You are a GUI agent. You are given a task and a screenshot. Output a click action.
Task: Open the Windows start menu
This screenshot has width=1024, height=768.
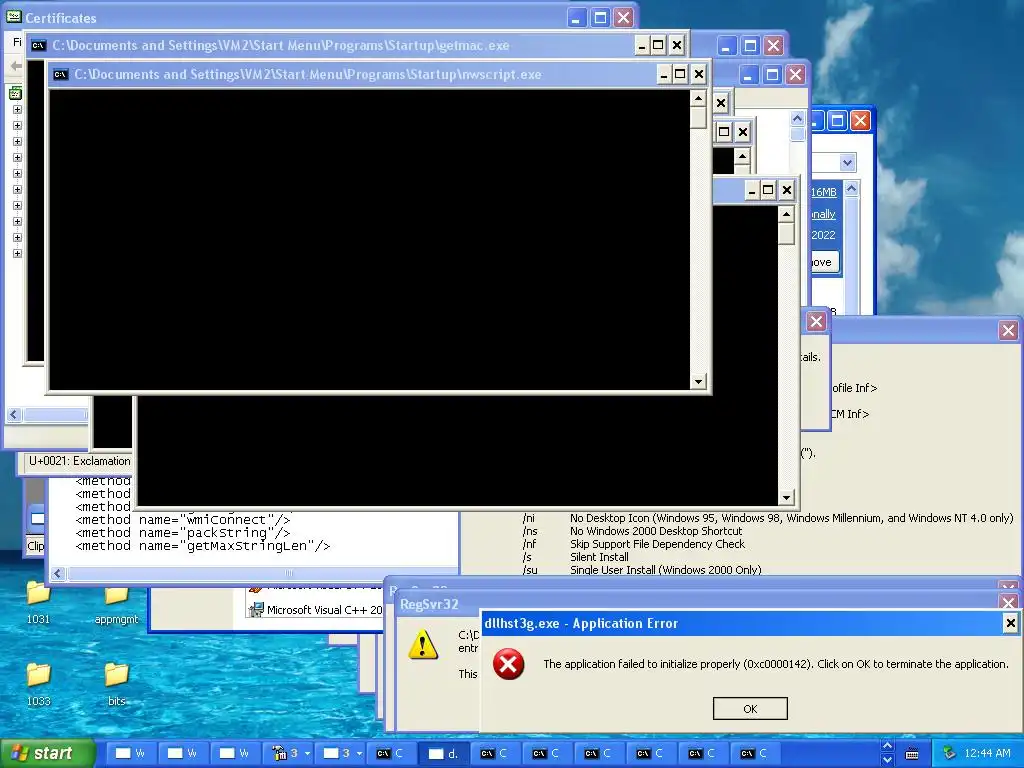click(x=47, y=754)
